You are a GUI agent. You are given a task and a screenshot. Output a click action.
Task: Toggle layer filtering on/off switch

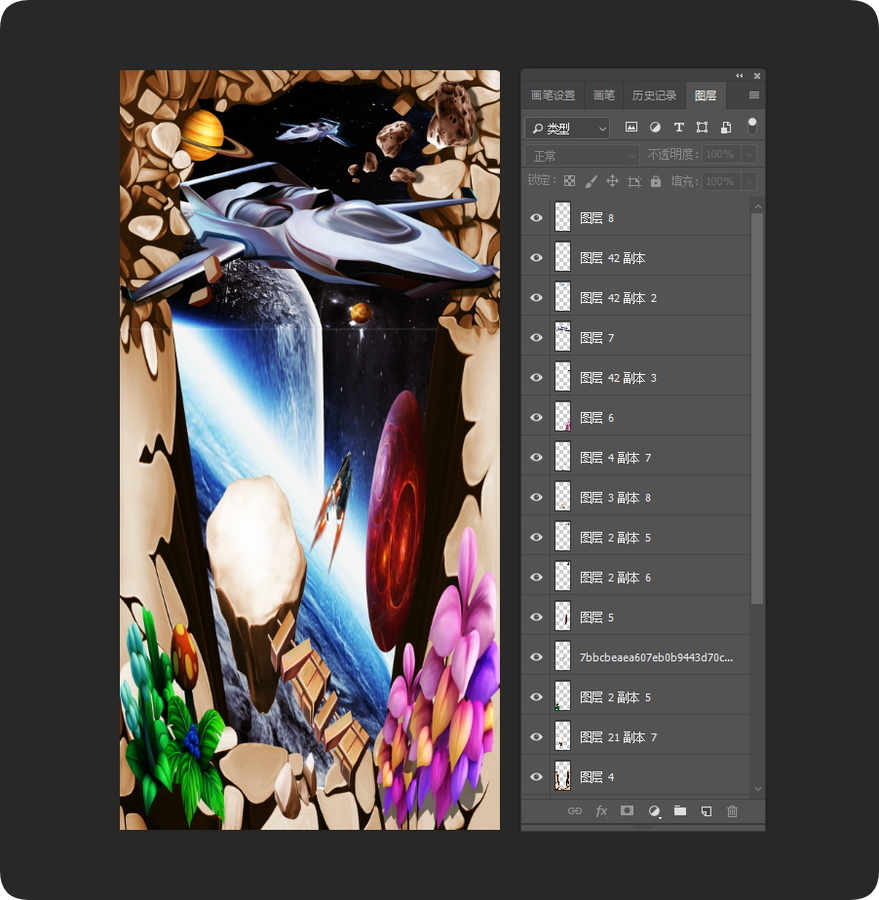[752, 126]
